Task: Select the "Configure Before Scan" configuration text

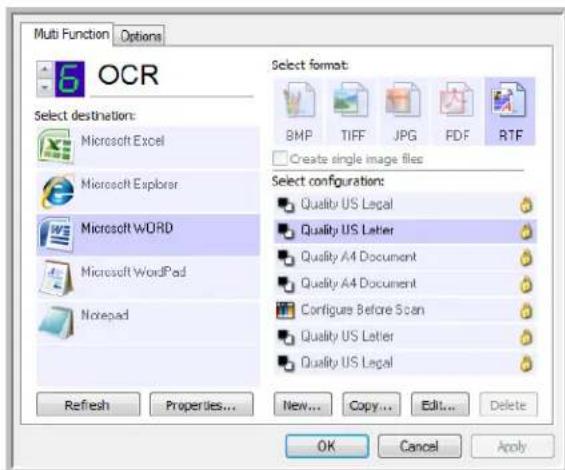Action: (x=362, y=310)
